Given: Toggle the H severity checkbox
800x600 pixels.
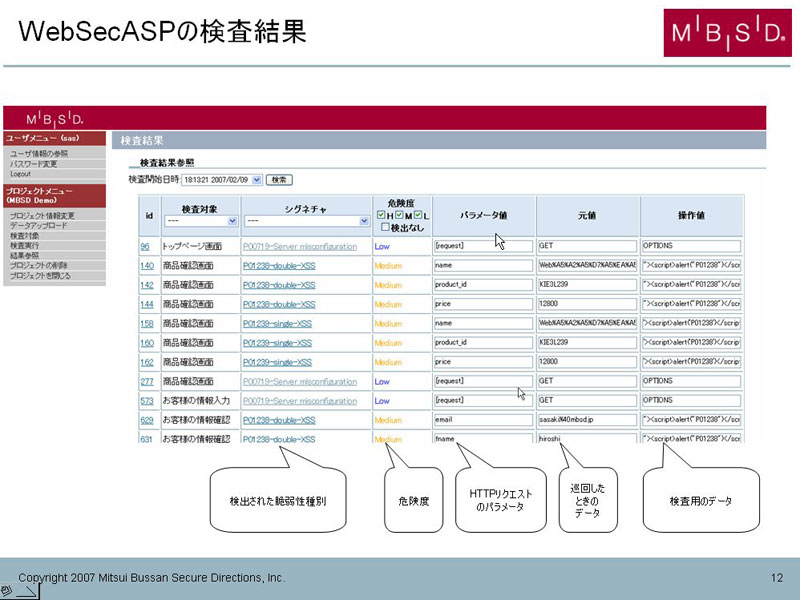Looking at the screenshot, I should pos(381,215).
